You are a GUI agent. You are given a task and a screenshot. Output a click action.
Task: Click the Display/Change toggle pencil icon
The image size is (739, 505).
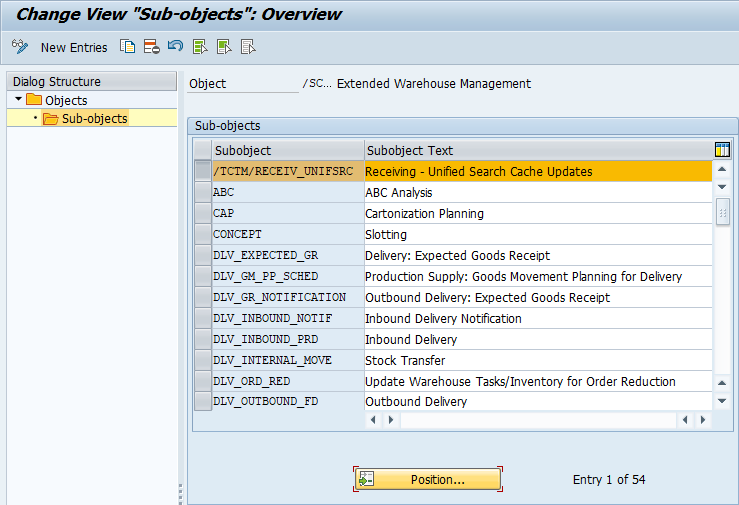pos(19,47)
